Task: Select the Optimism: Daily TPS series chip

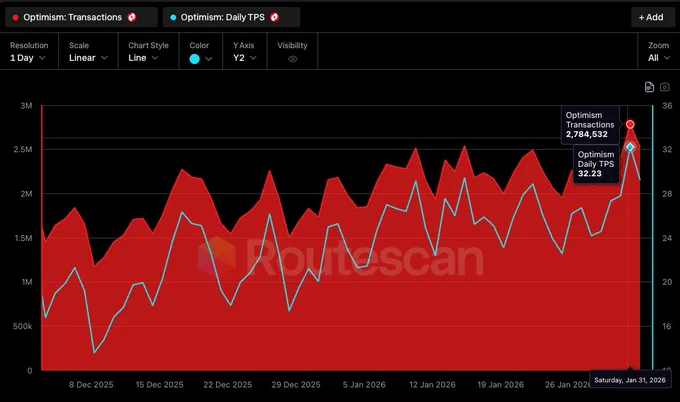Action: click(x=232, y=17)
